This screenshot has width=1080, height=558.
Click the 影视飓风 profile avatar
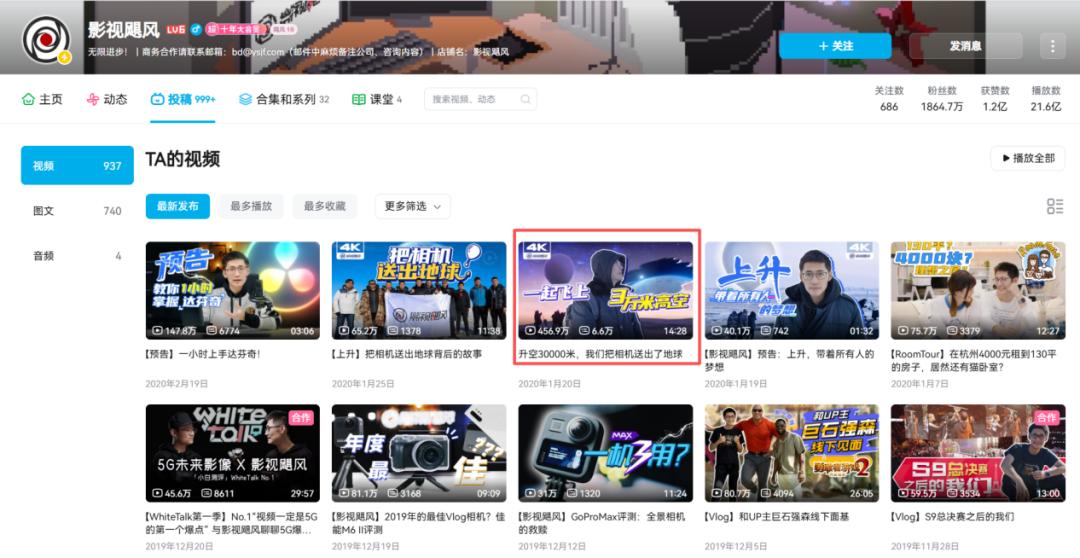point(46,41)
